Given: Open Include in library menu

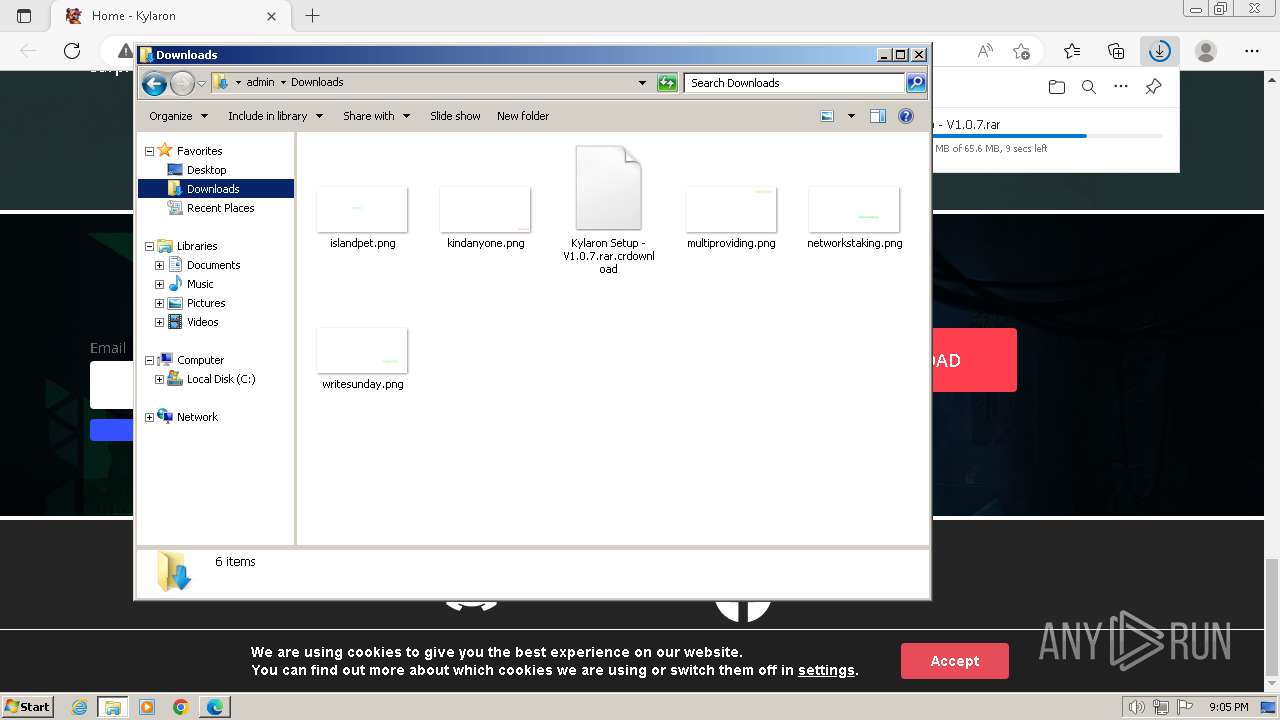Looking at the screenshot, I should (x=275, y=116).
